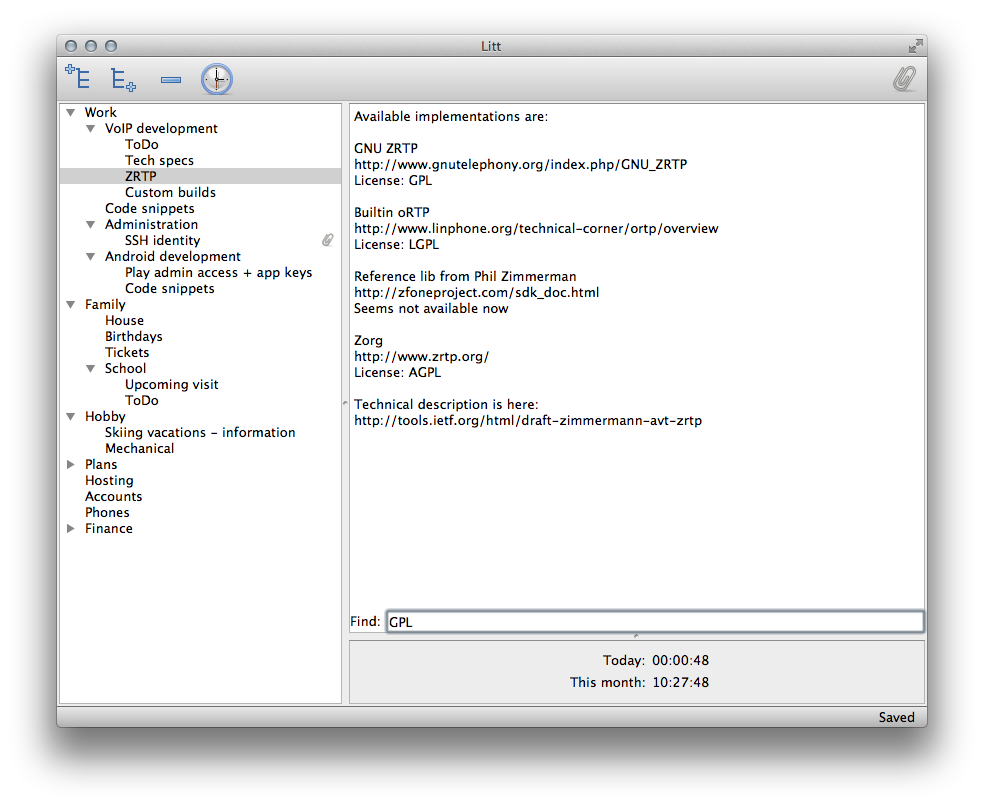
Task: Expand the Plans tree node
Action: [x=71, y=465]
